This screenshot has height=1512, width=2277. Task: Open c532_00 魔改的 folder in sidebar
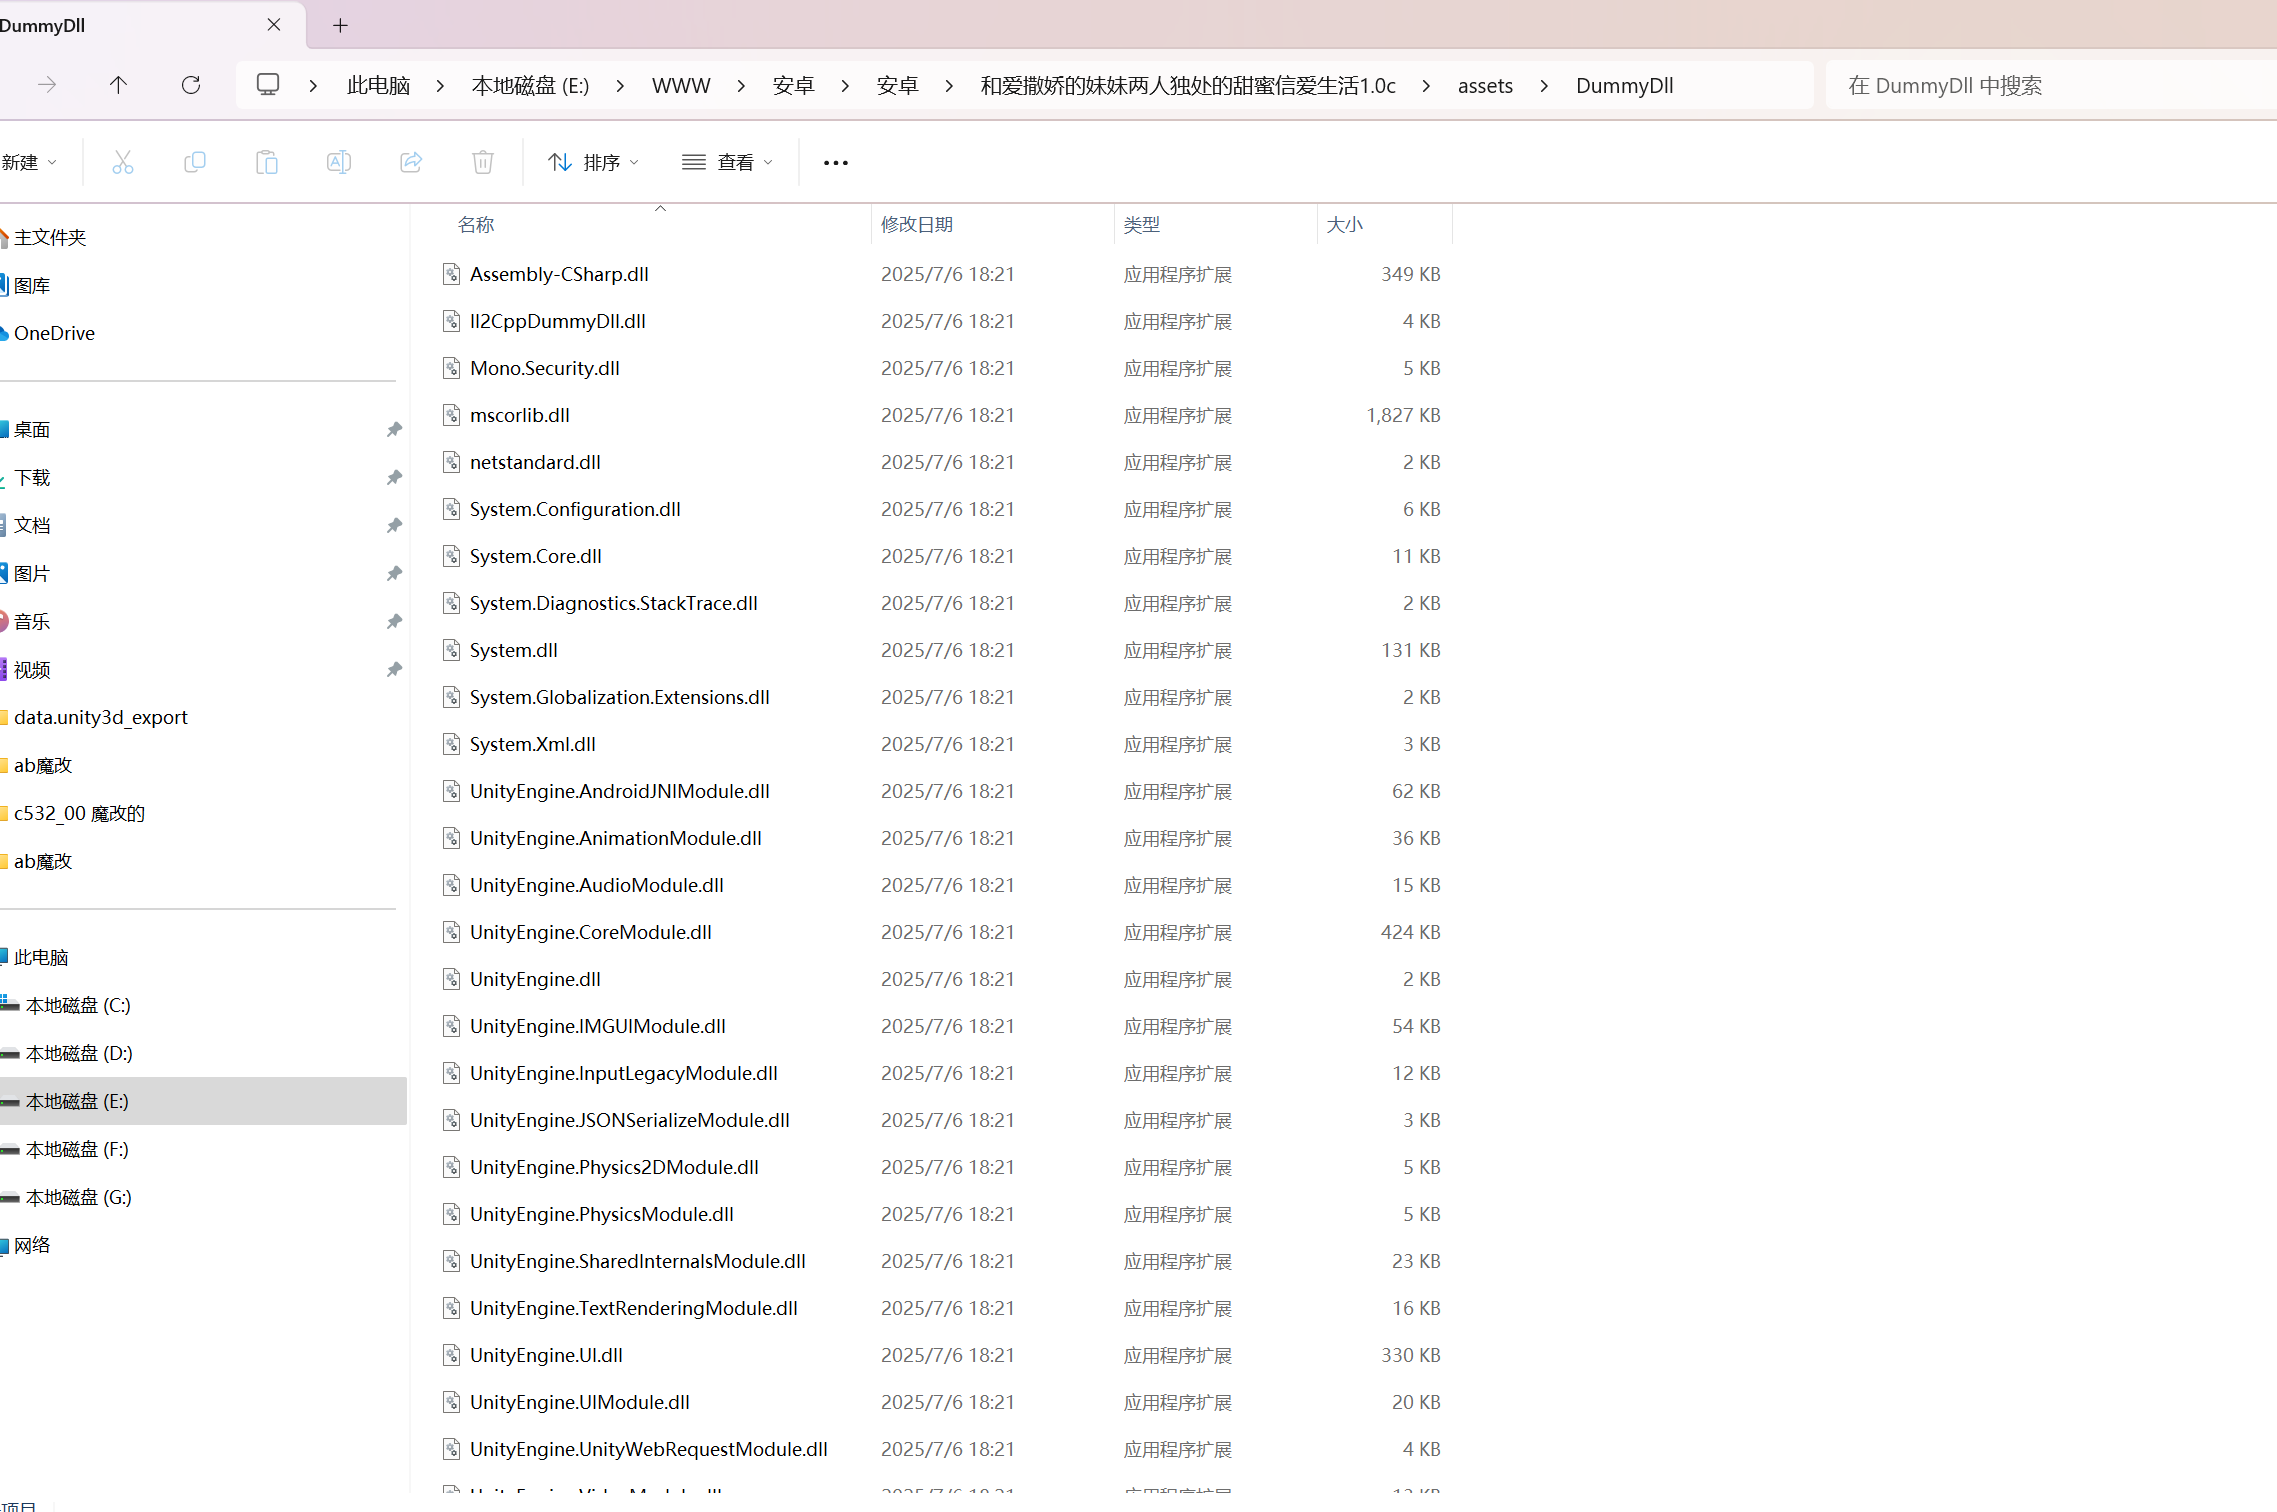tap(79, 814)
